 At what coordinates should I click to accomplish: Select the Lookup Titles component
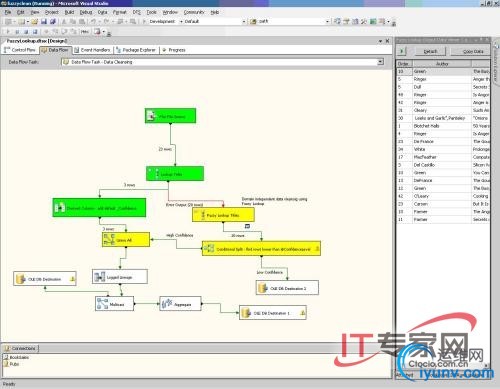point(175,174)
